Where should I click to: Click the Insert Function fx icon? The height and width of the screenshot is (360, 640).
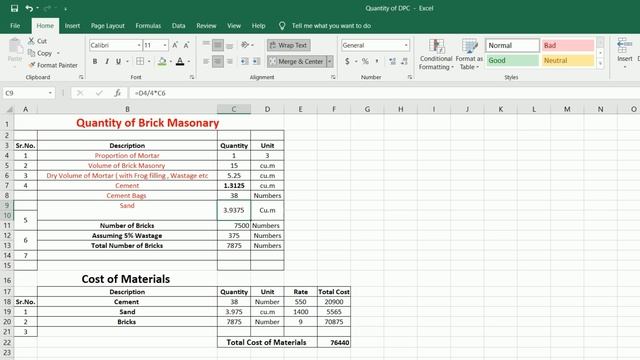(x=118, y=93)
